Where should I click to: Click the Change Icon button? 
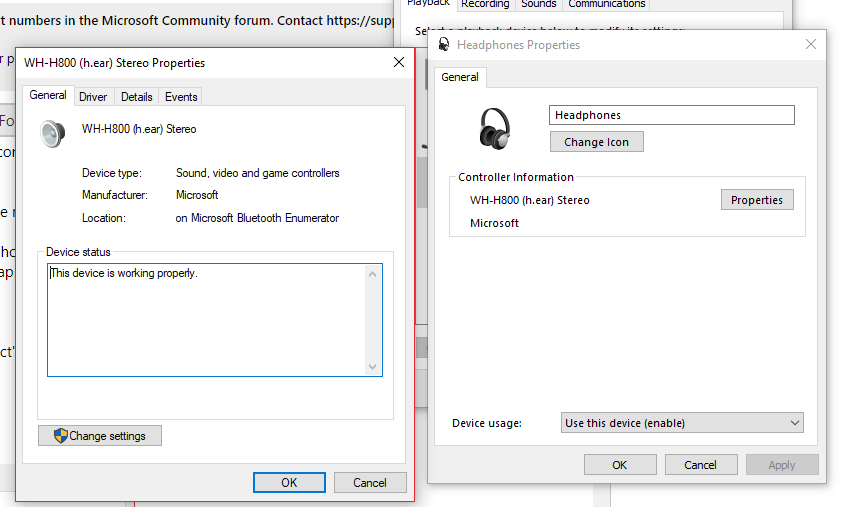click(x=597, y=142)
